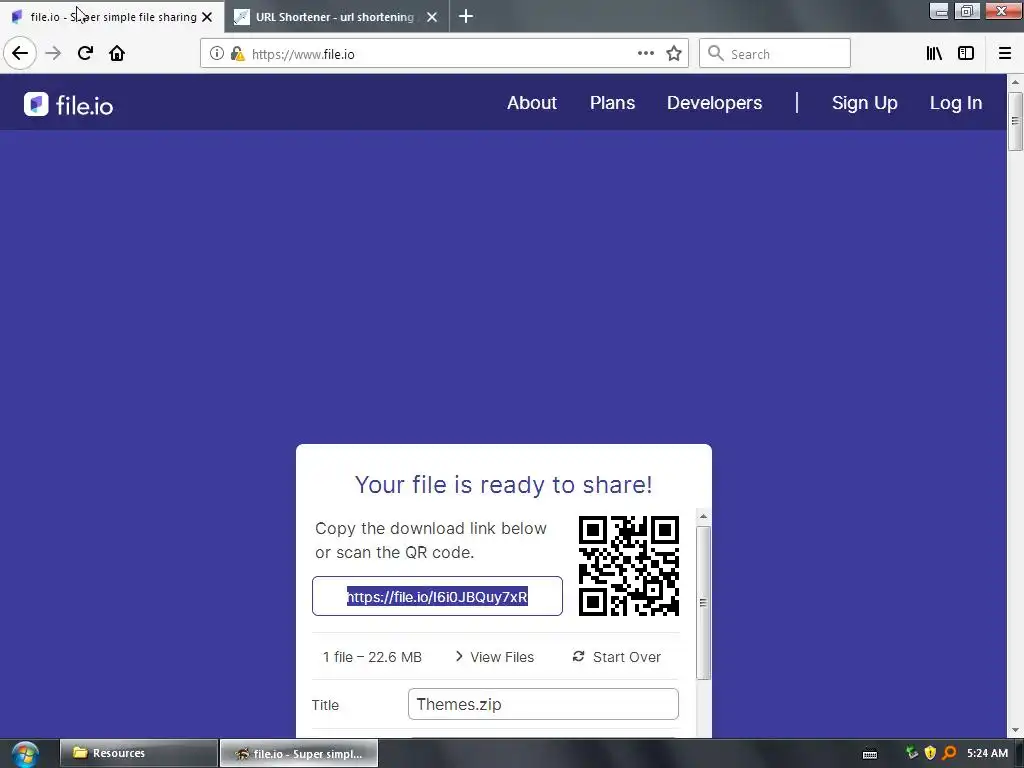Click the file.io taskbar button
Image resolution: width=1024 pixels, height=768 pixels.
(298, 753)
